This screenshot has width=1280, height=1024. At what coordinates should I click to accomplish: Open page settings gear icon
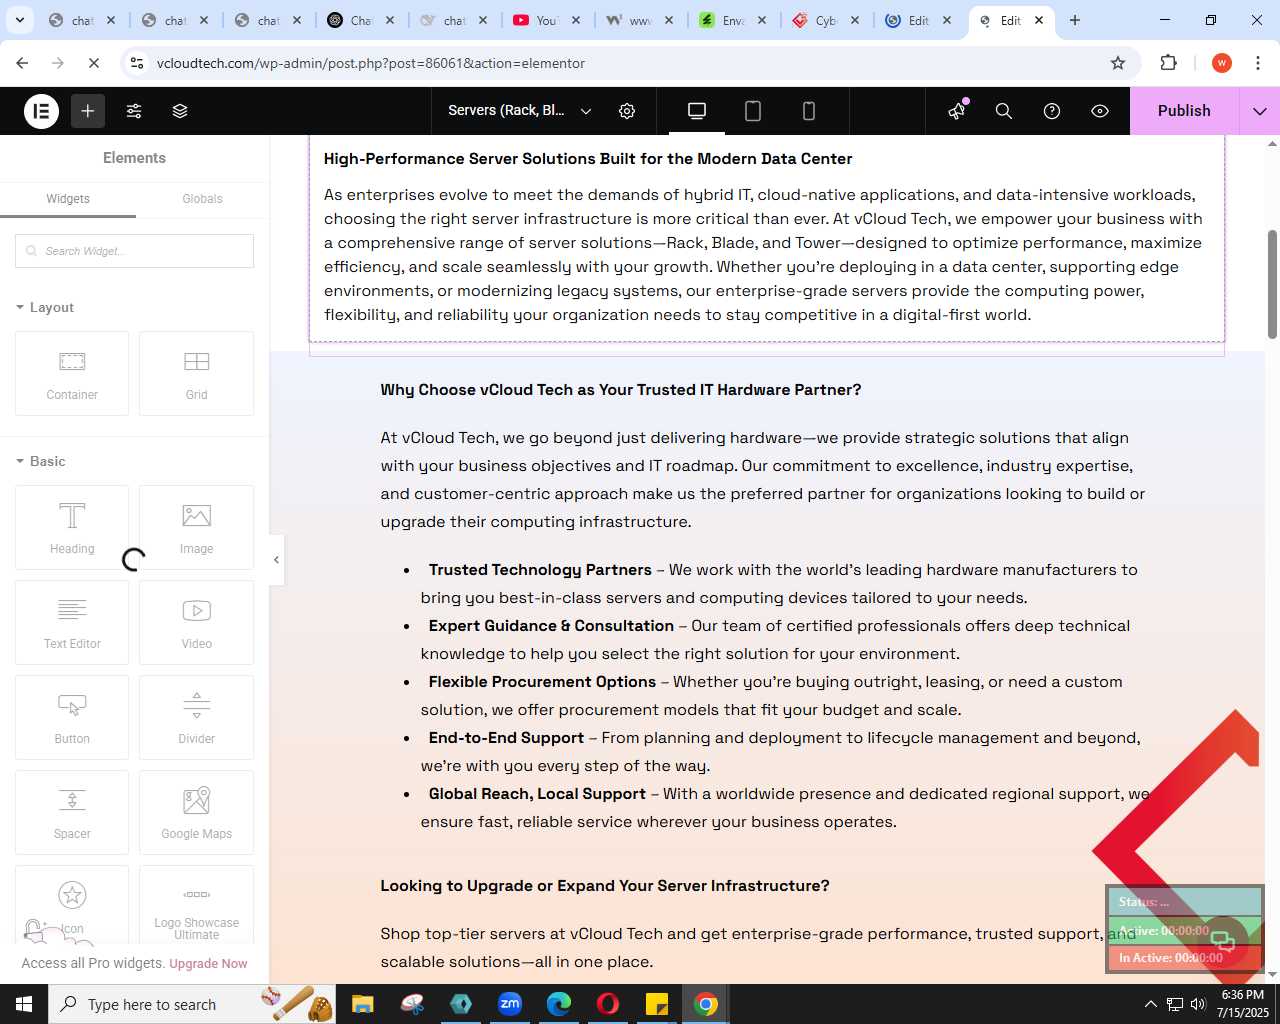click(627, 111)
